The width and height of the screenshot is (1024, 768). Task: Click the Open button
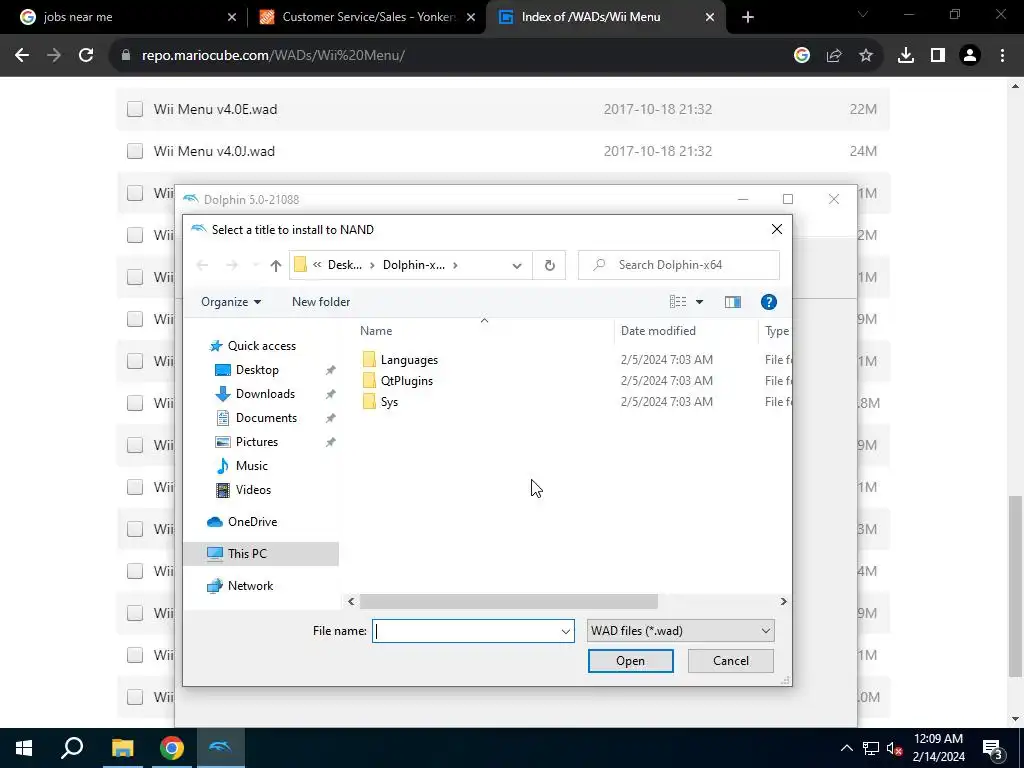630,661
